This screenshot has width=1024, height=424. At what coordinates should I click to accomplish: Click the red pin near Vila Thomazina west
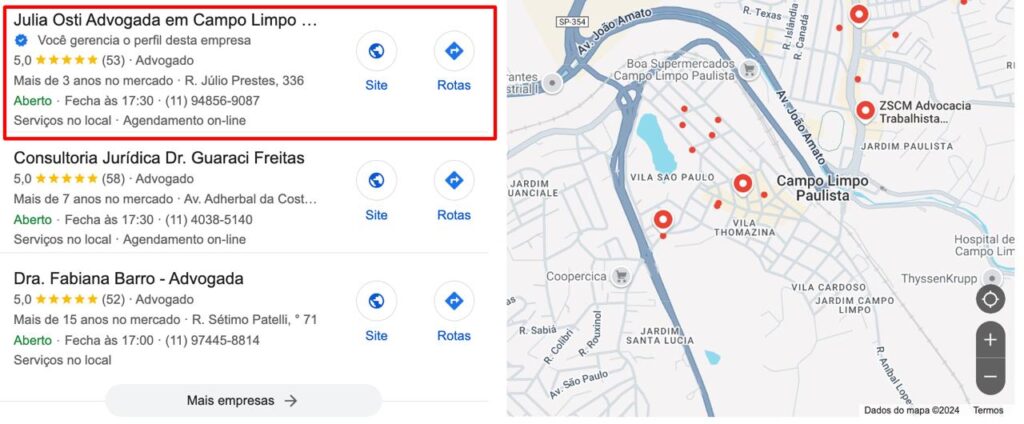[x=663, y=220]
